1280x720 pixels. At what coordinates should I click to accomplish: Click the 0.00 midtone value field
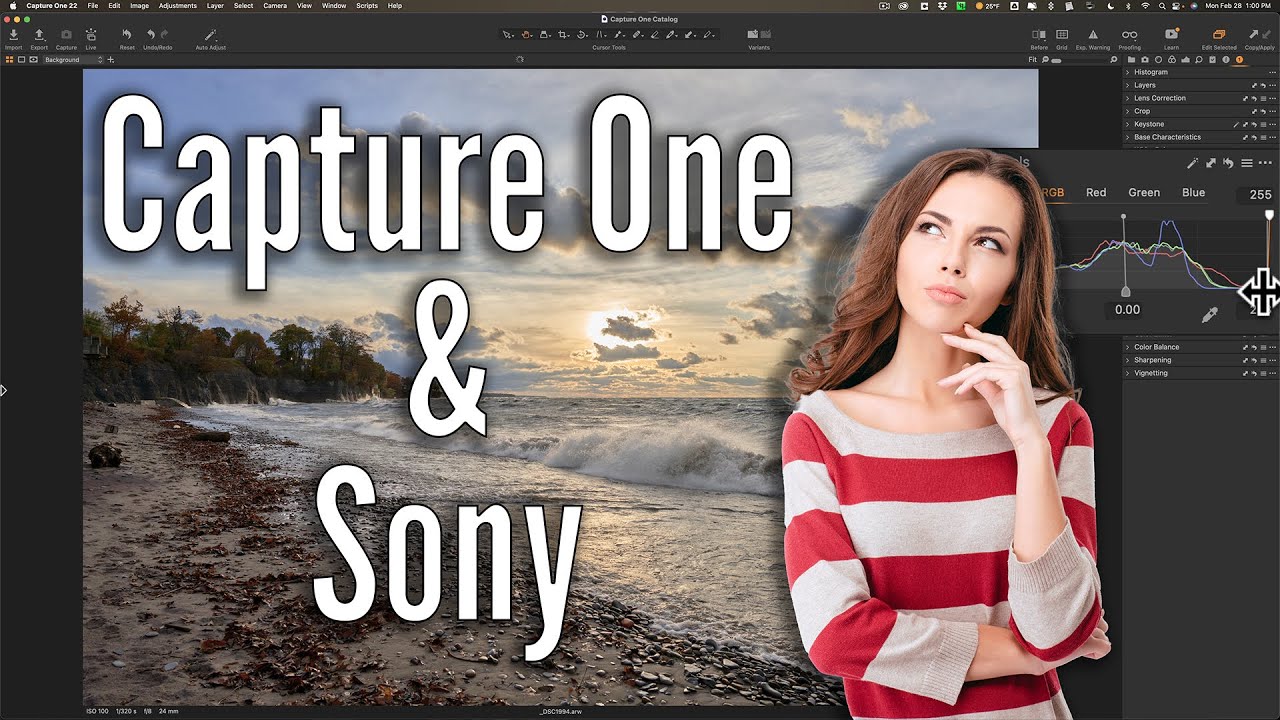tap(1127, 310)
